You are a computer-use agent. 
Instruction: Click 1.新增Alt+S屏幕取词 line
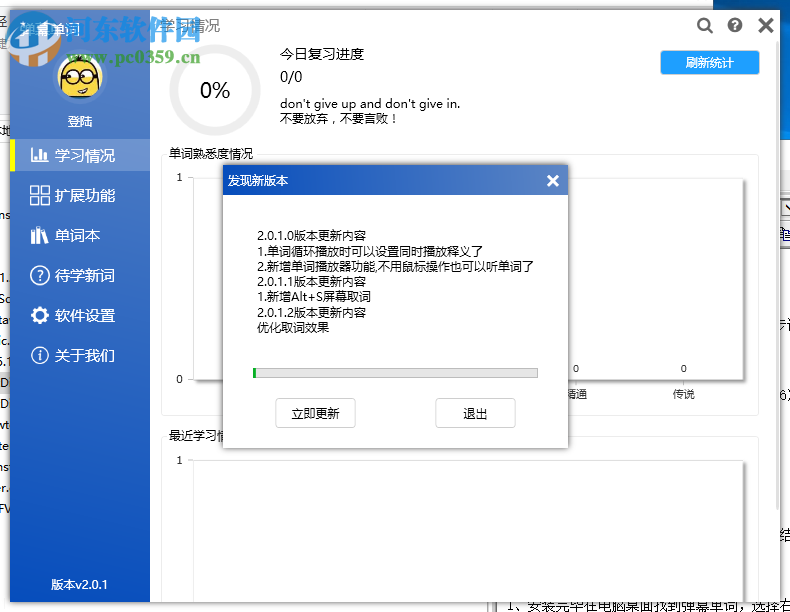314,297
